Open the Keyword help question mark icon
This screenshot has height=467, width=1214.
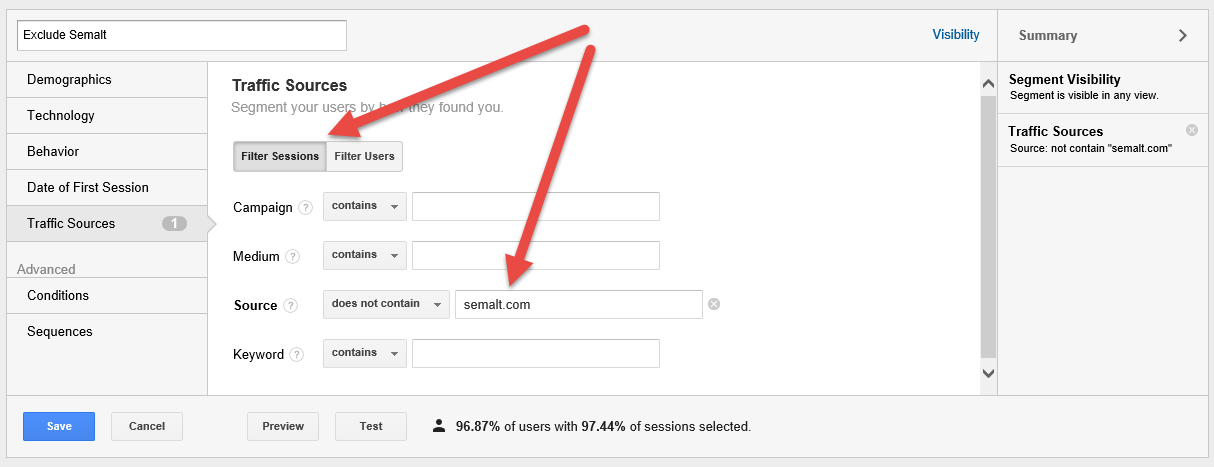tap(297, 355)
